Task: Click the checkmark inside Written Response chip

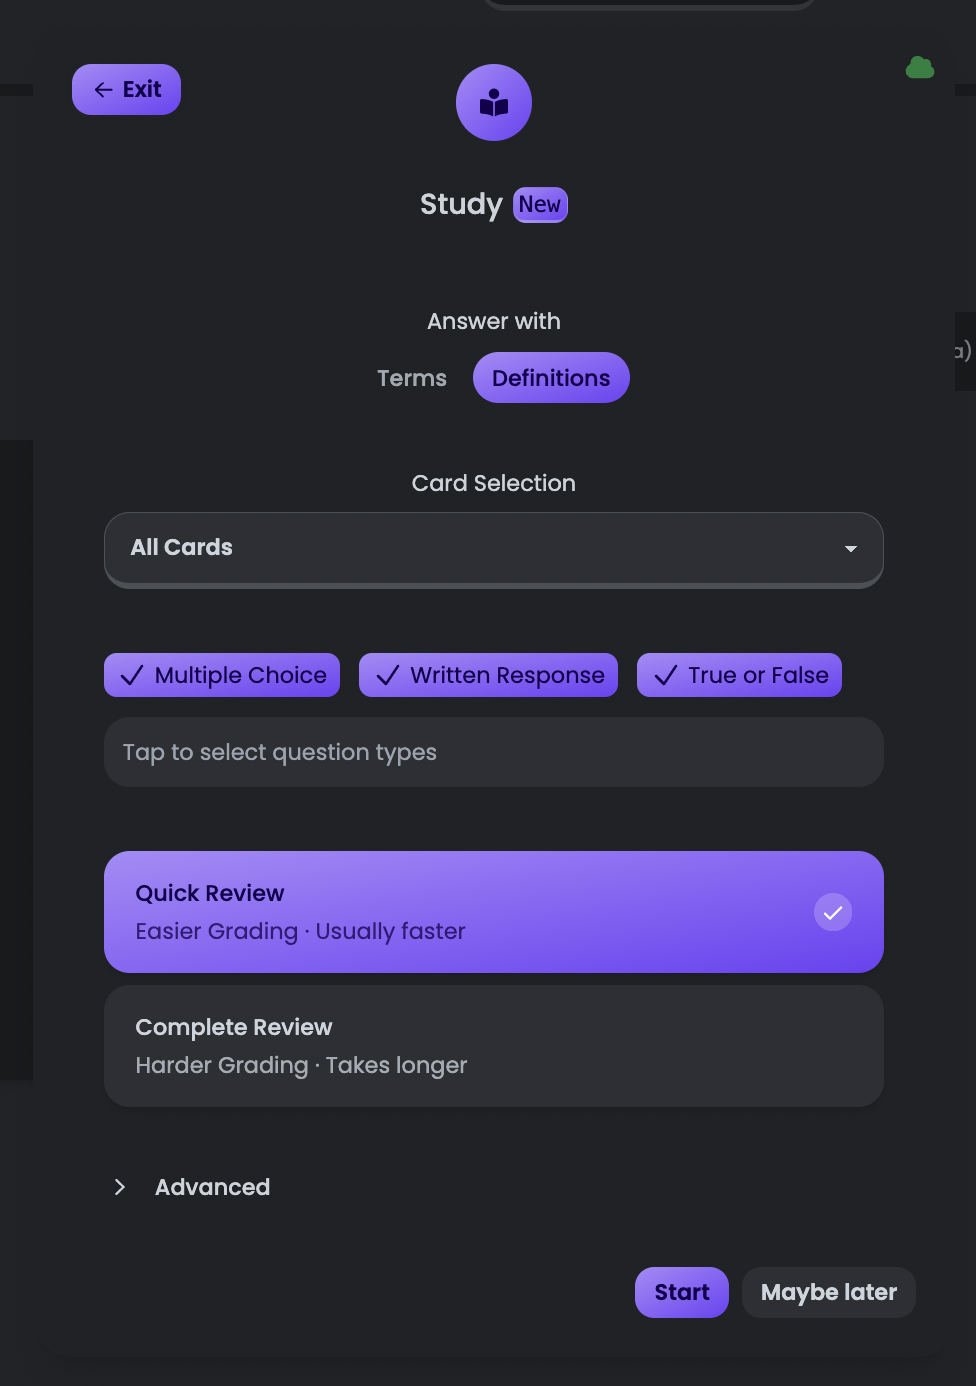Action: coord(387,675)
